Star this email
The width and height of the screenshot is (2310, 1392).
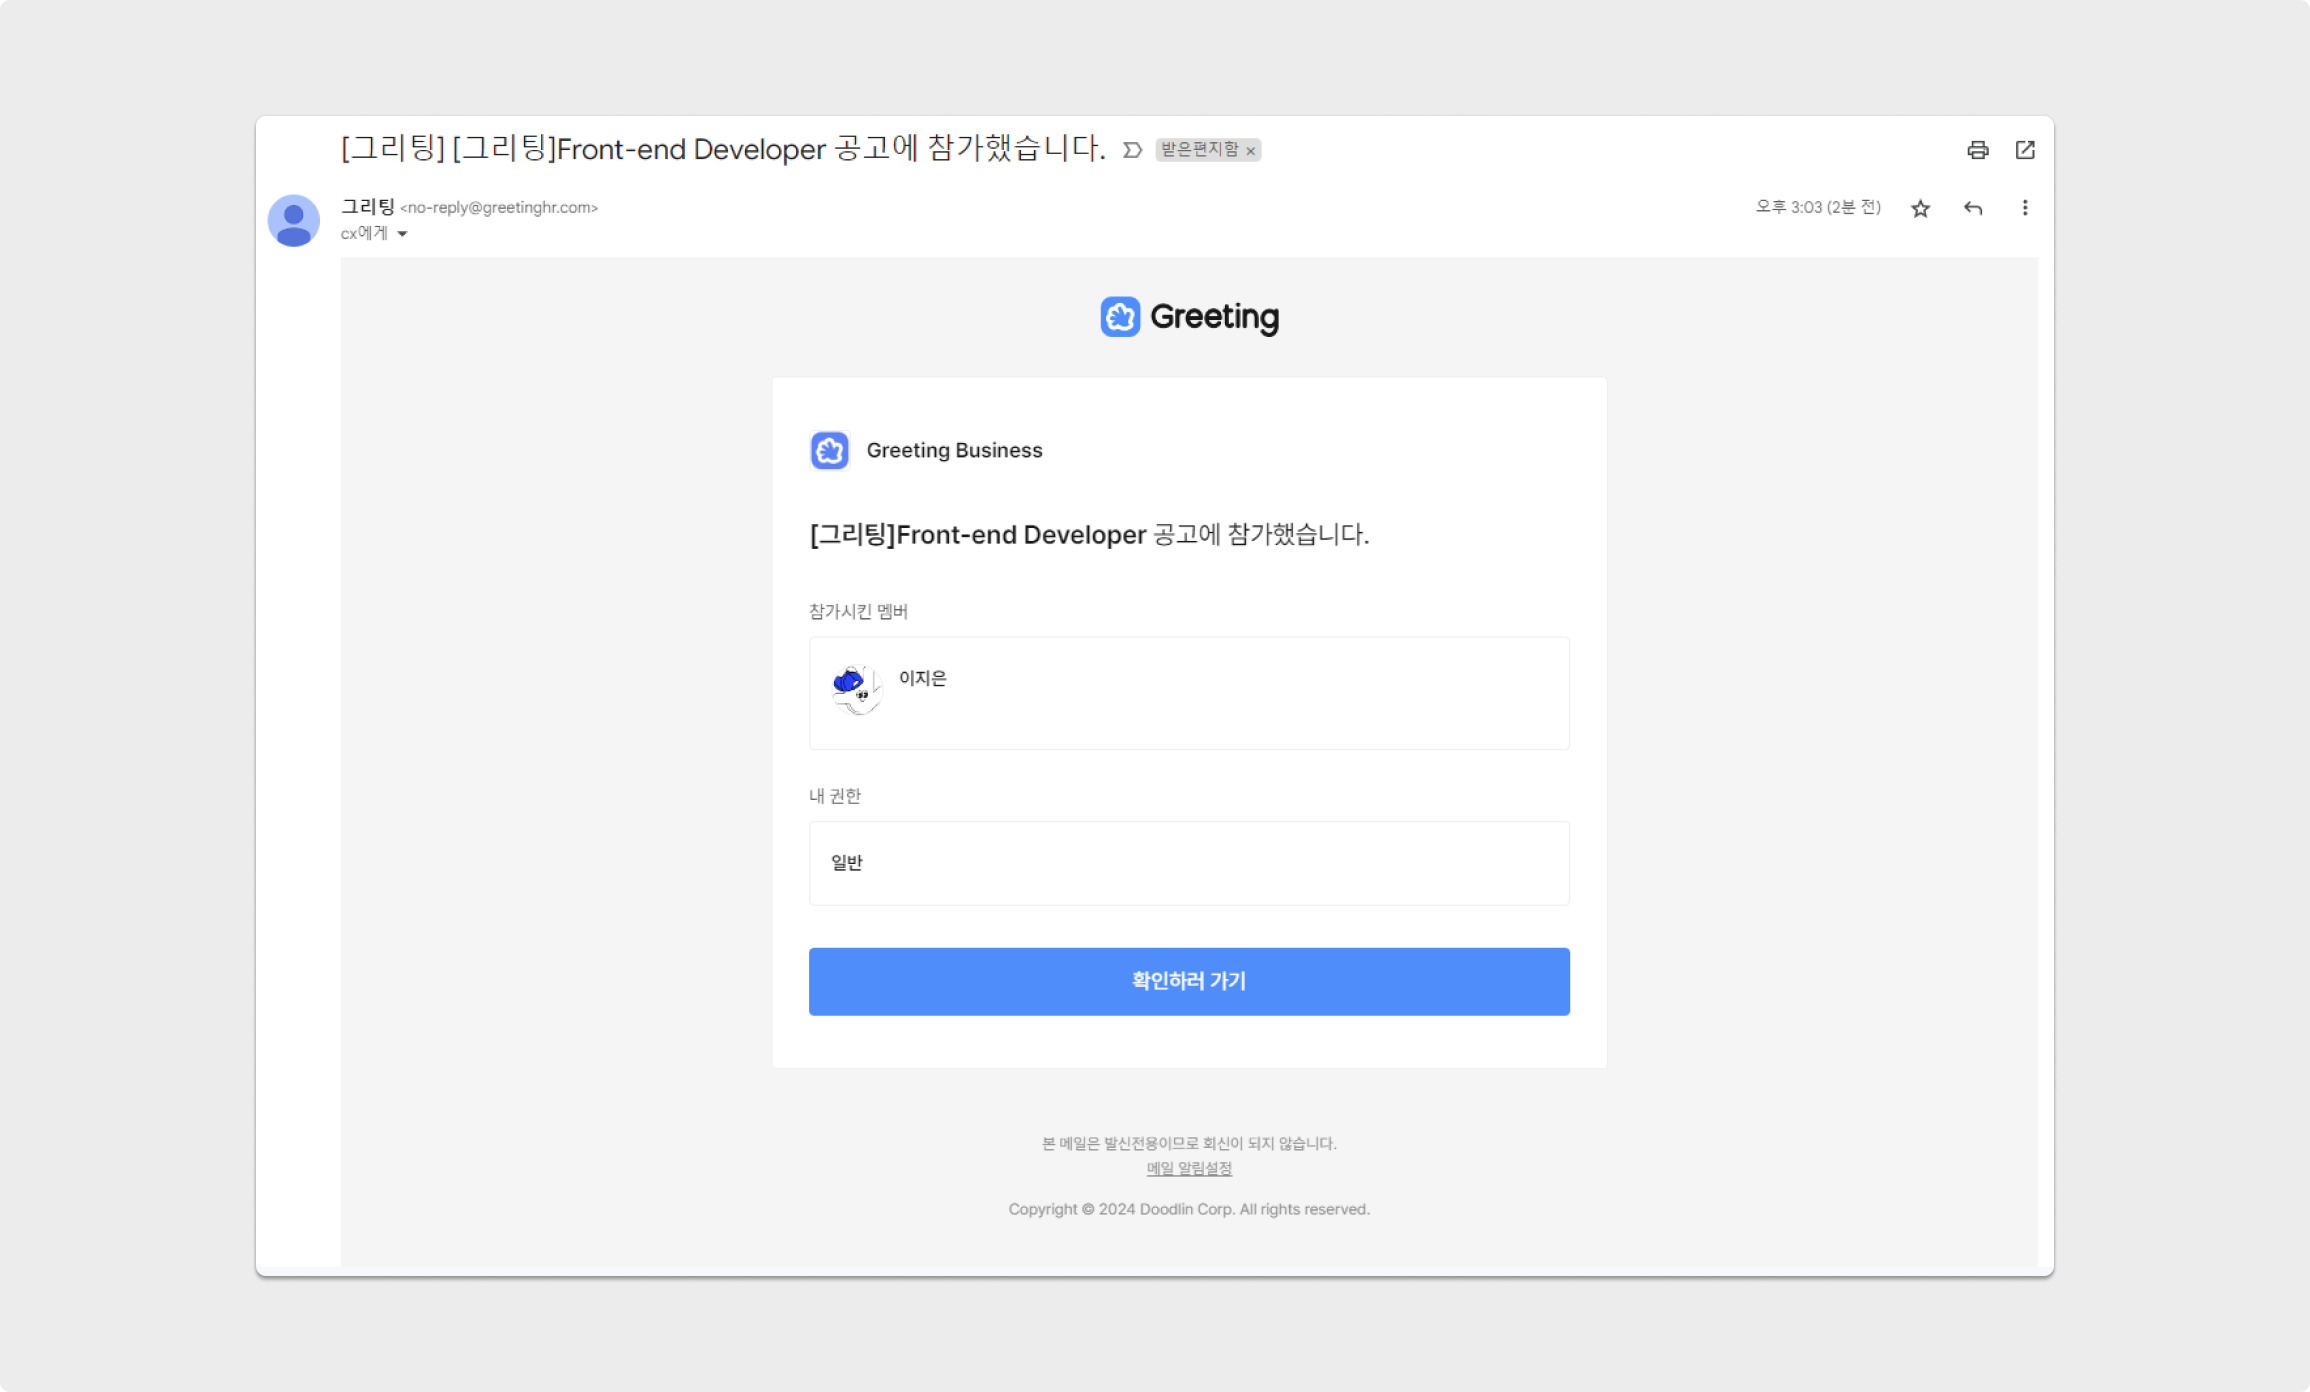coord(1920,208)
